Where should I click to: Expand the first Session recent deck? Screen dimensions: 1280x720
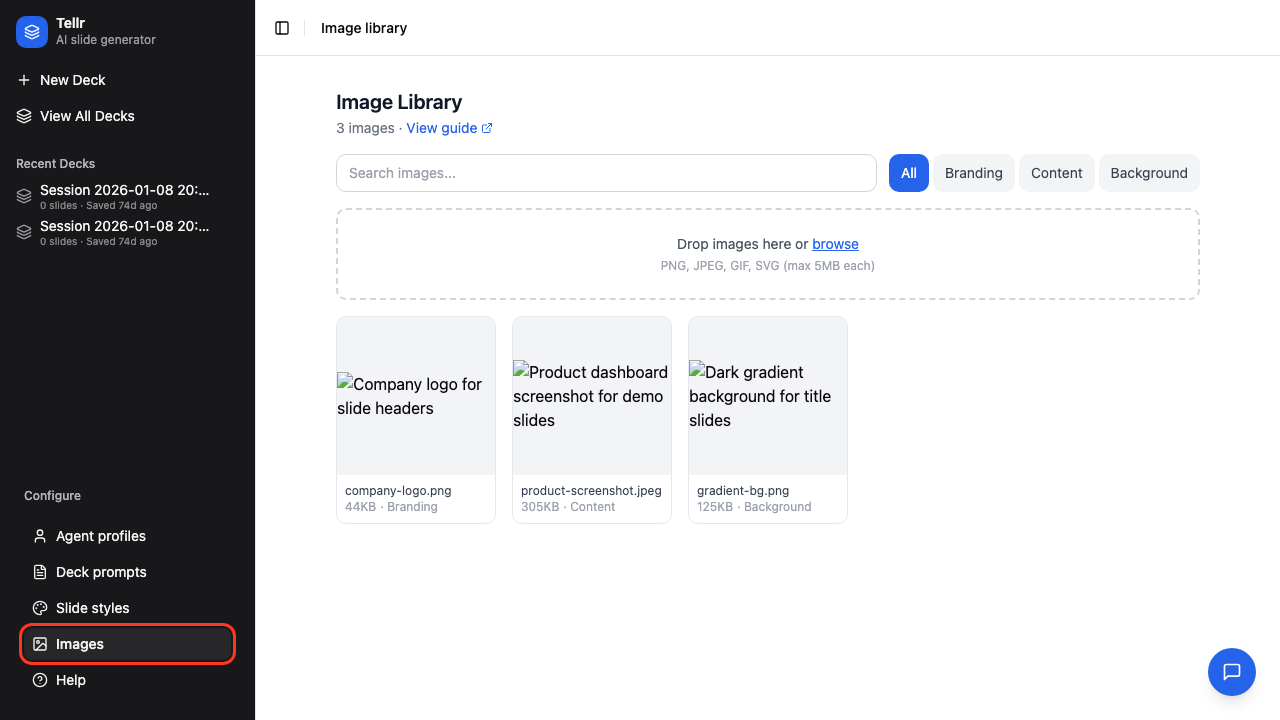[124, 196]
